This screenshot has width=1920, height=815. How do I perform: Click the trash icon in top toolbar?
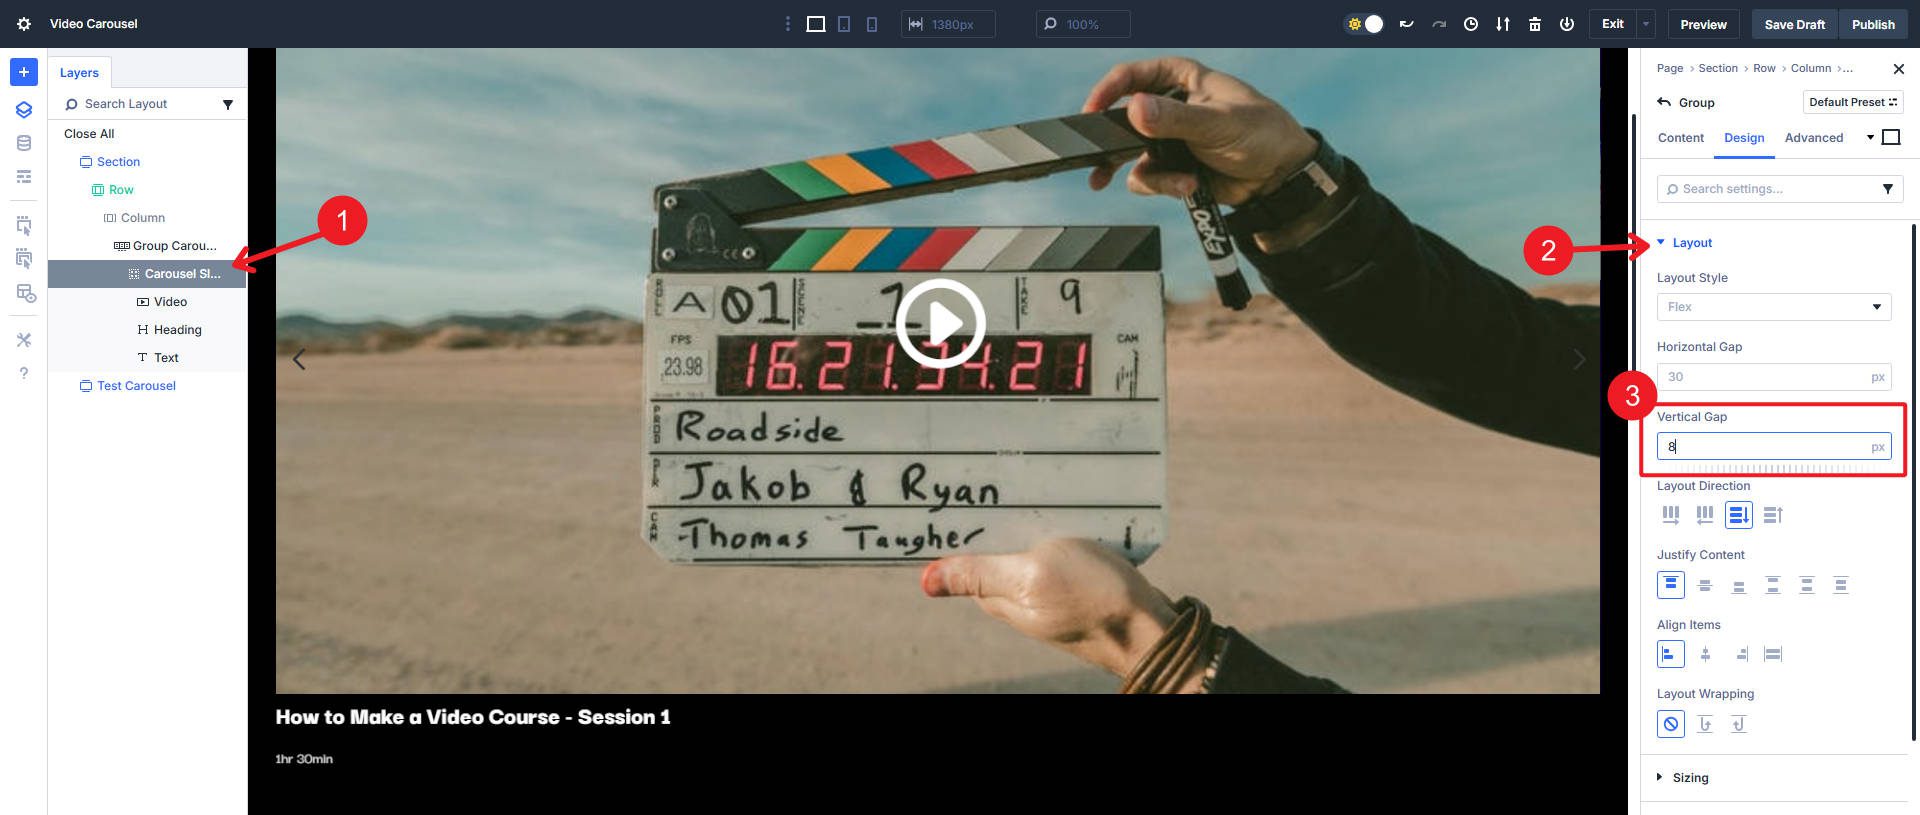click(1534, 24)
